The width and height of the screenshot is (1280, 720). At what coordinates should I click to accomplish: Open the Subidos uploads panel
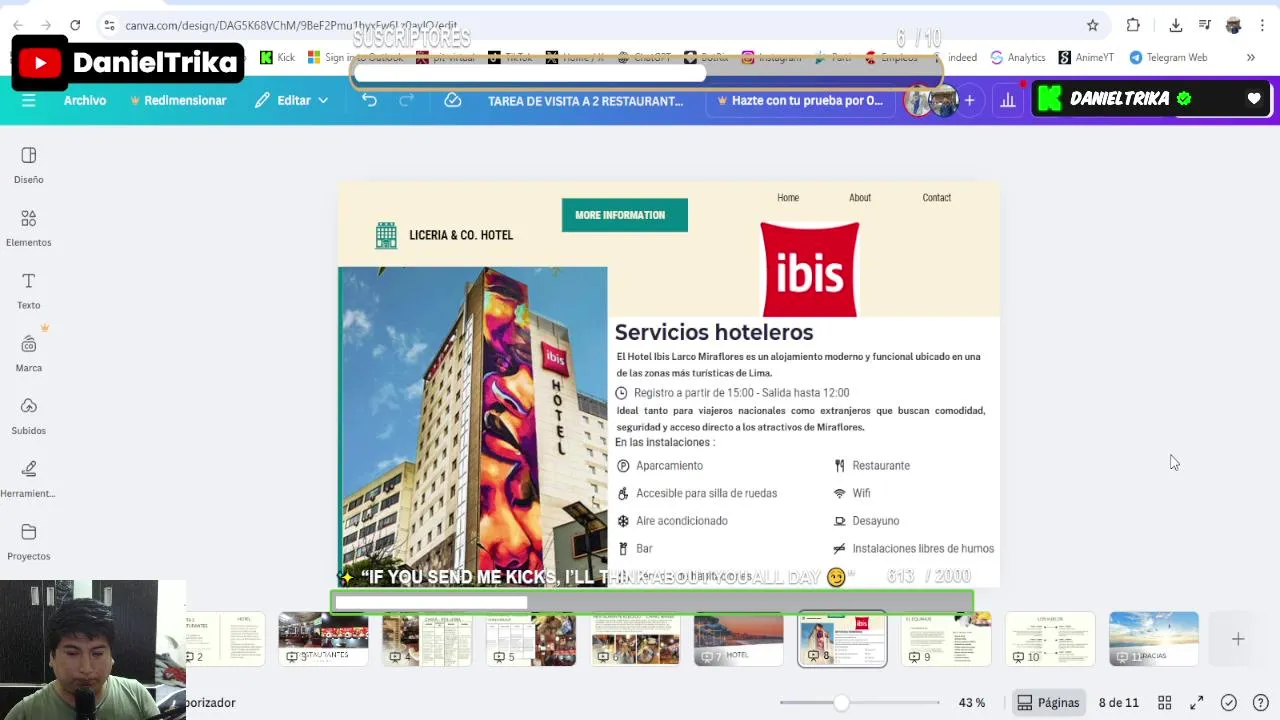(x=28, y=416)
